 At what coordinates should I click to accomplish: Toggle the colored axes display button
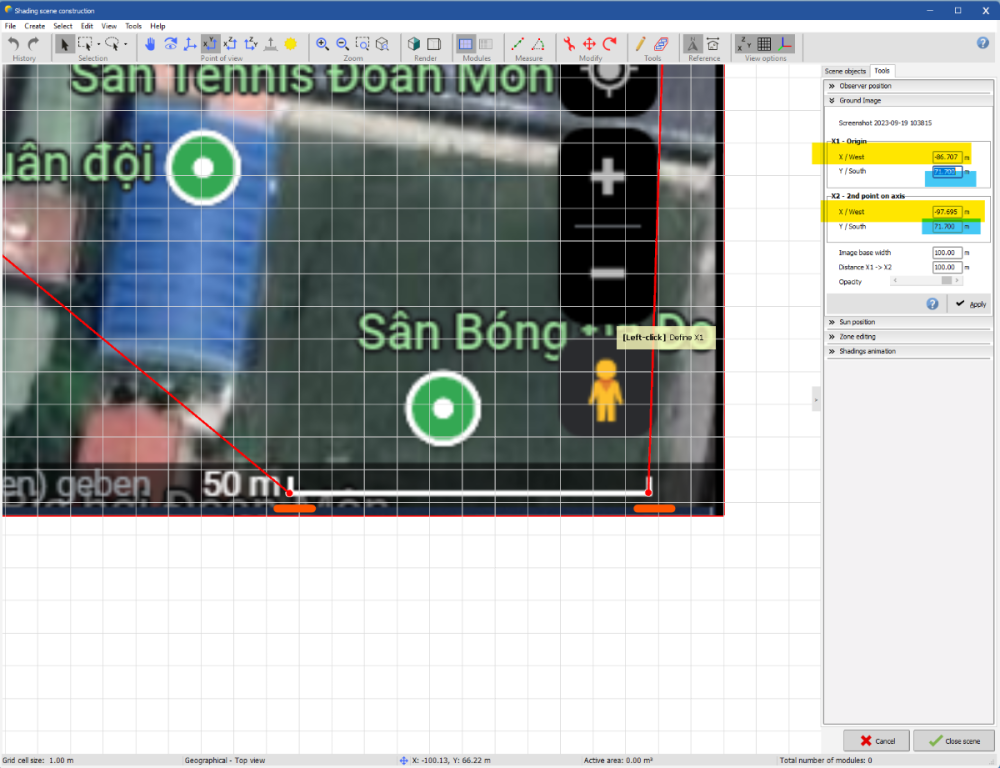coord(785,44)
